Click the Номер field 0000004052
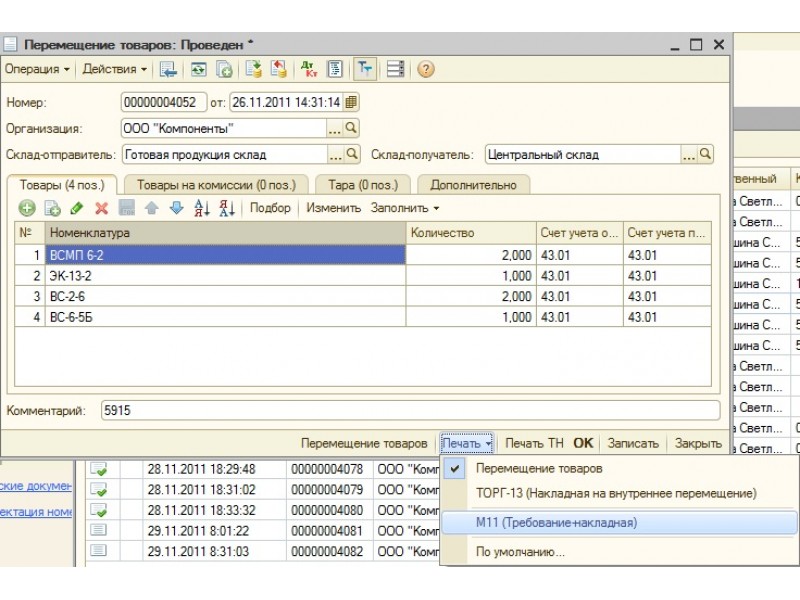The height and width of the screenshot is (600, 800). (x=164, y=102)
